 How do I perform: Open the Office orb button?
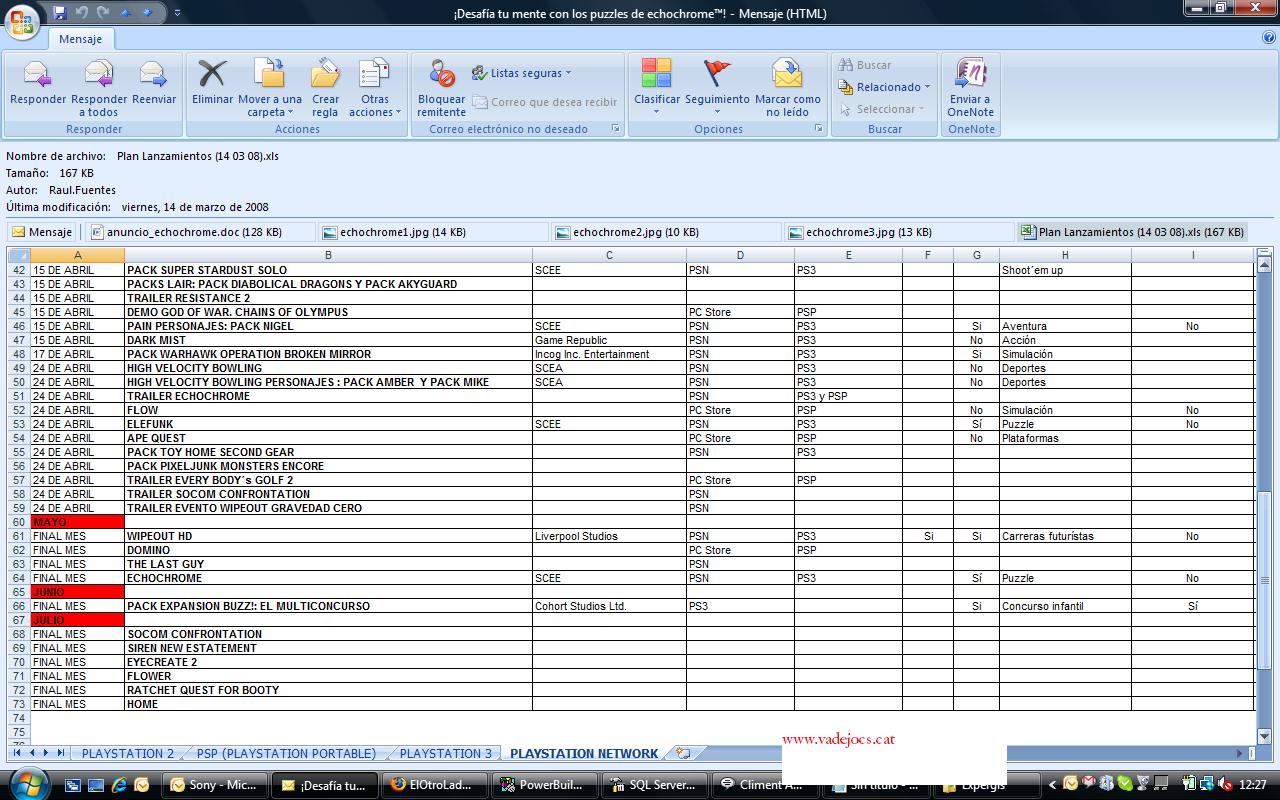pos(23,20)
